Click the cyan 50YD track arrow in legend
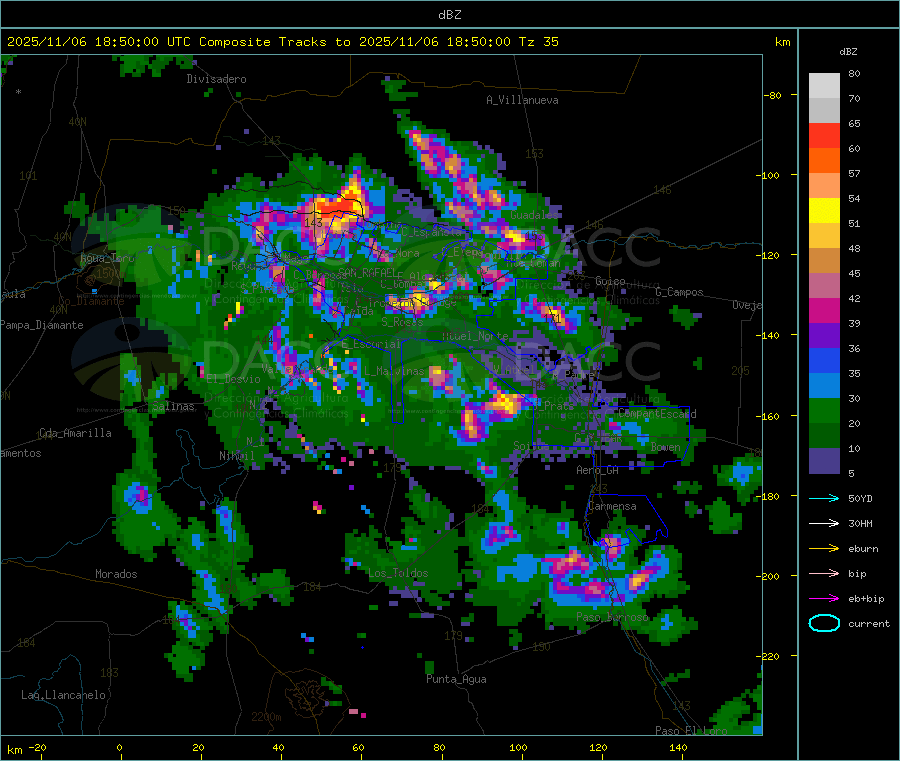The image size is (900, 761). coord(824,498)
